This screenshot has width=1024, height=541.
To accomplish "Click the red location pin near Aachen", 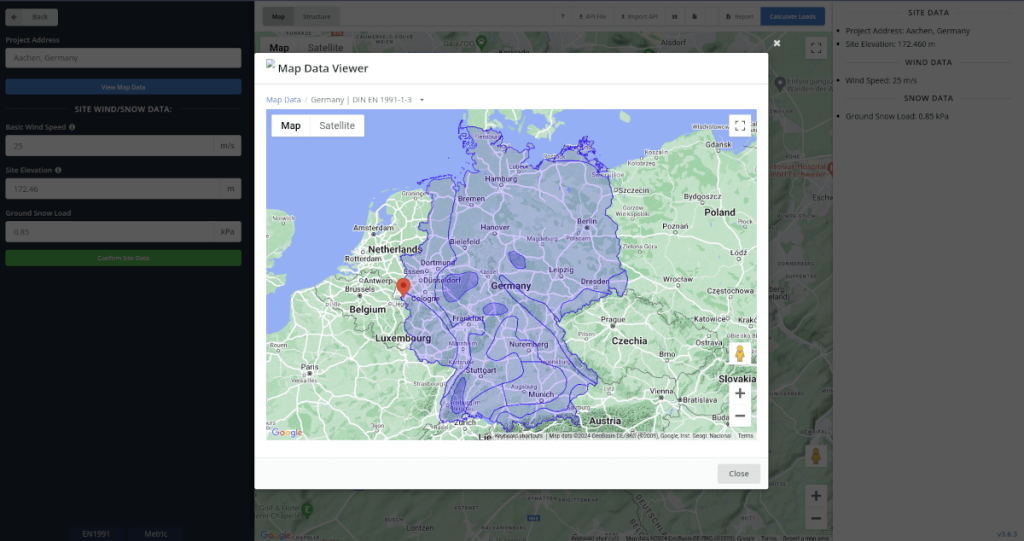I will [403, 288].
